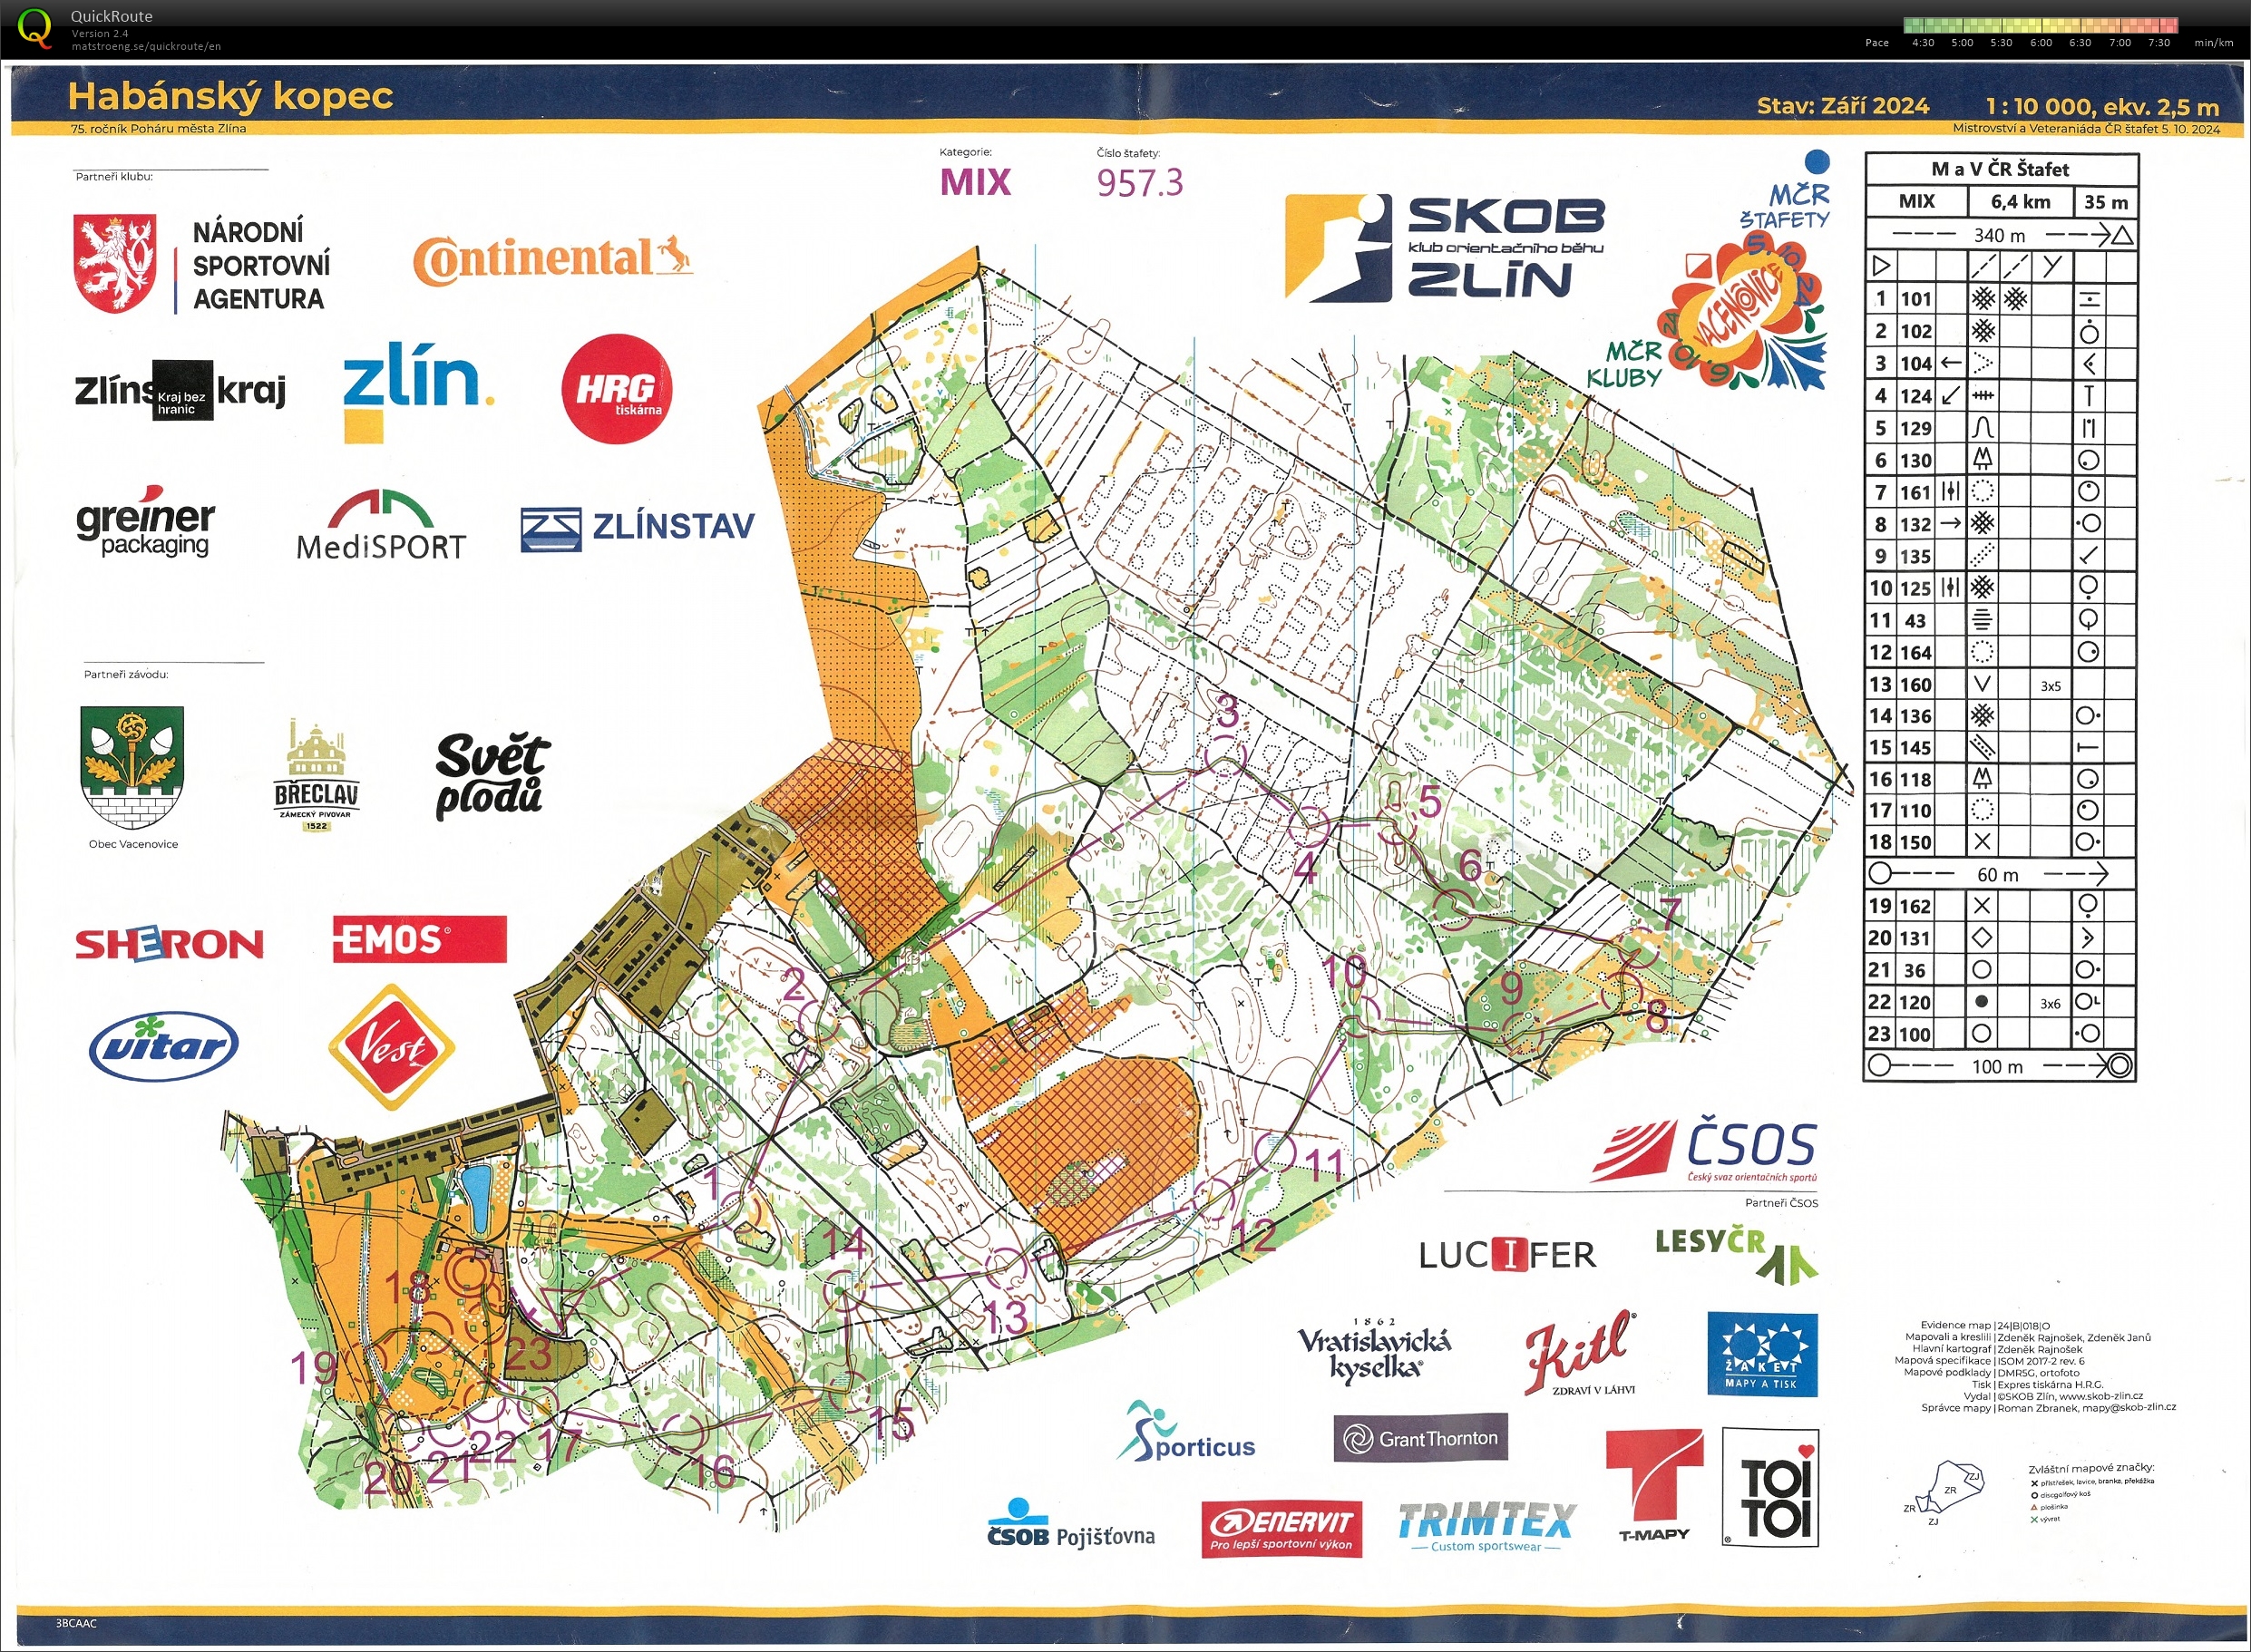Open the matstroeng.se/quickroute/en link text
The width and height of the screenshot is (2251, 1652).
coord(146,46)
